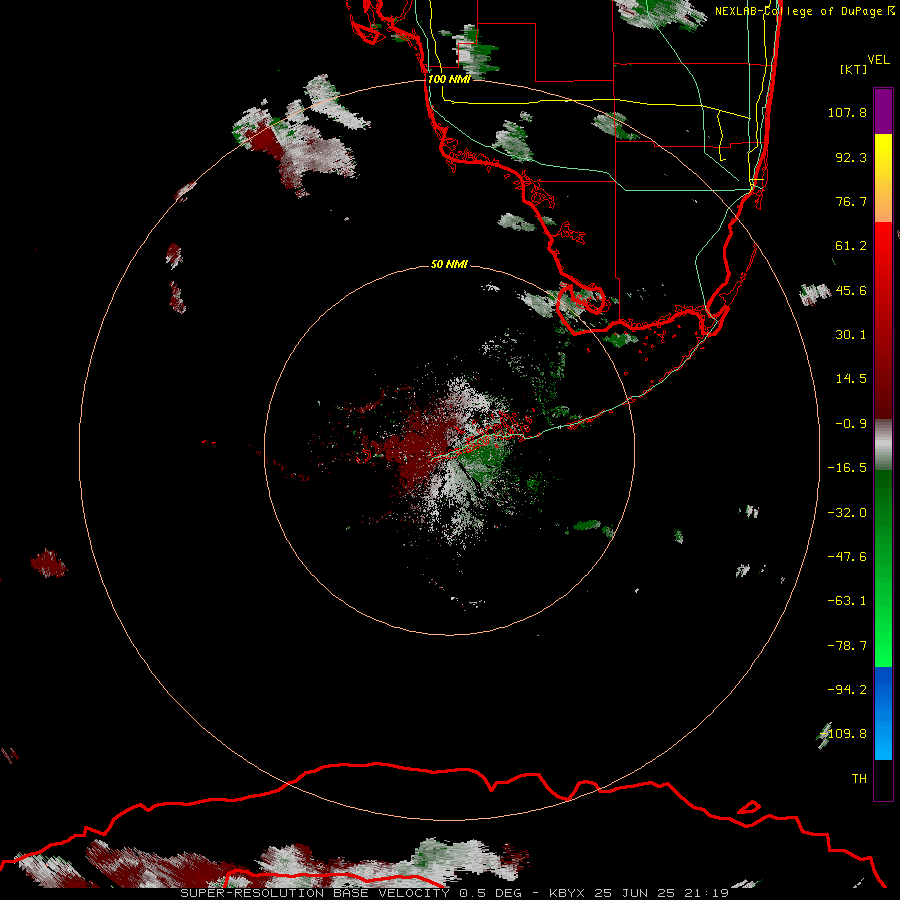
Task: Click the 61.2 velocity scale value
Action: click(851, 246)
